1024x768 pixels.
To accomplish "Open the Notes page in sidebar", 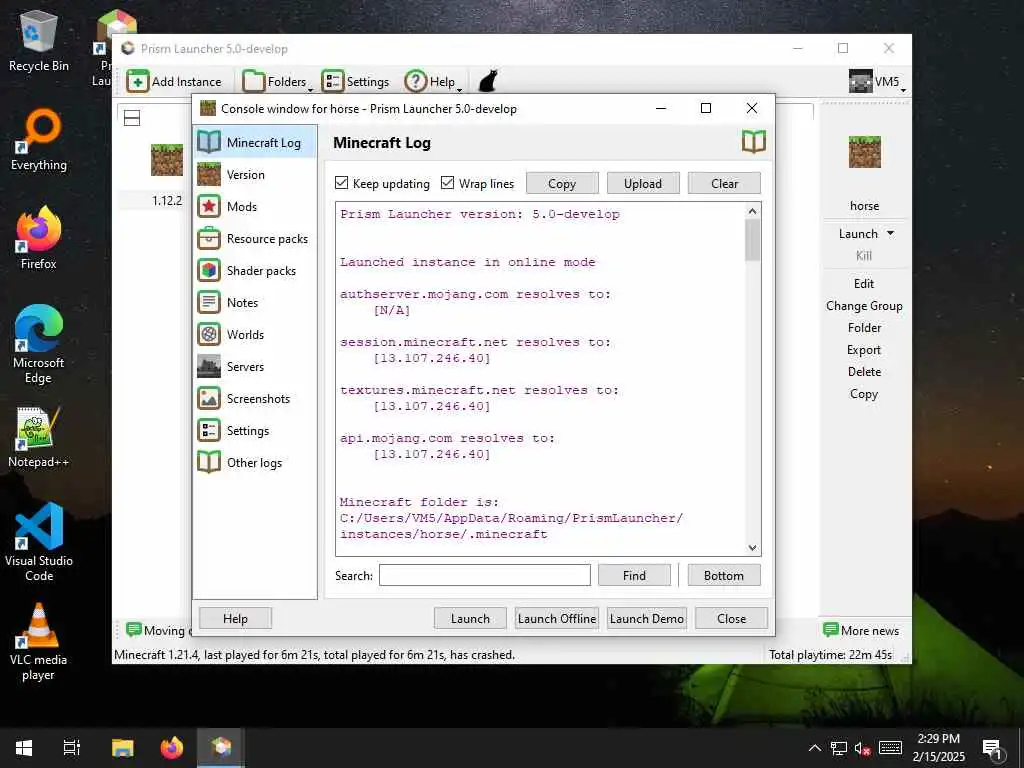I will click(x=255, y=302).
